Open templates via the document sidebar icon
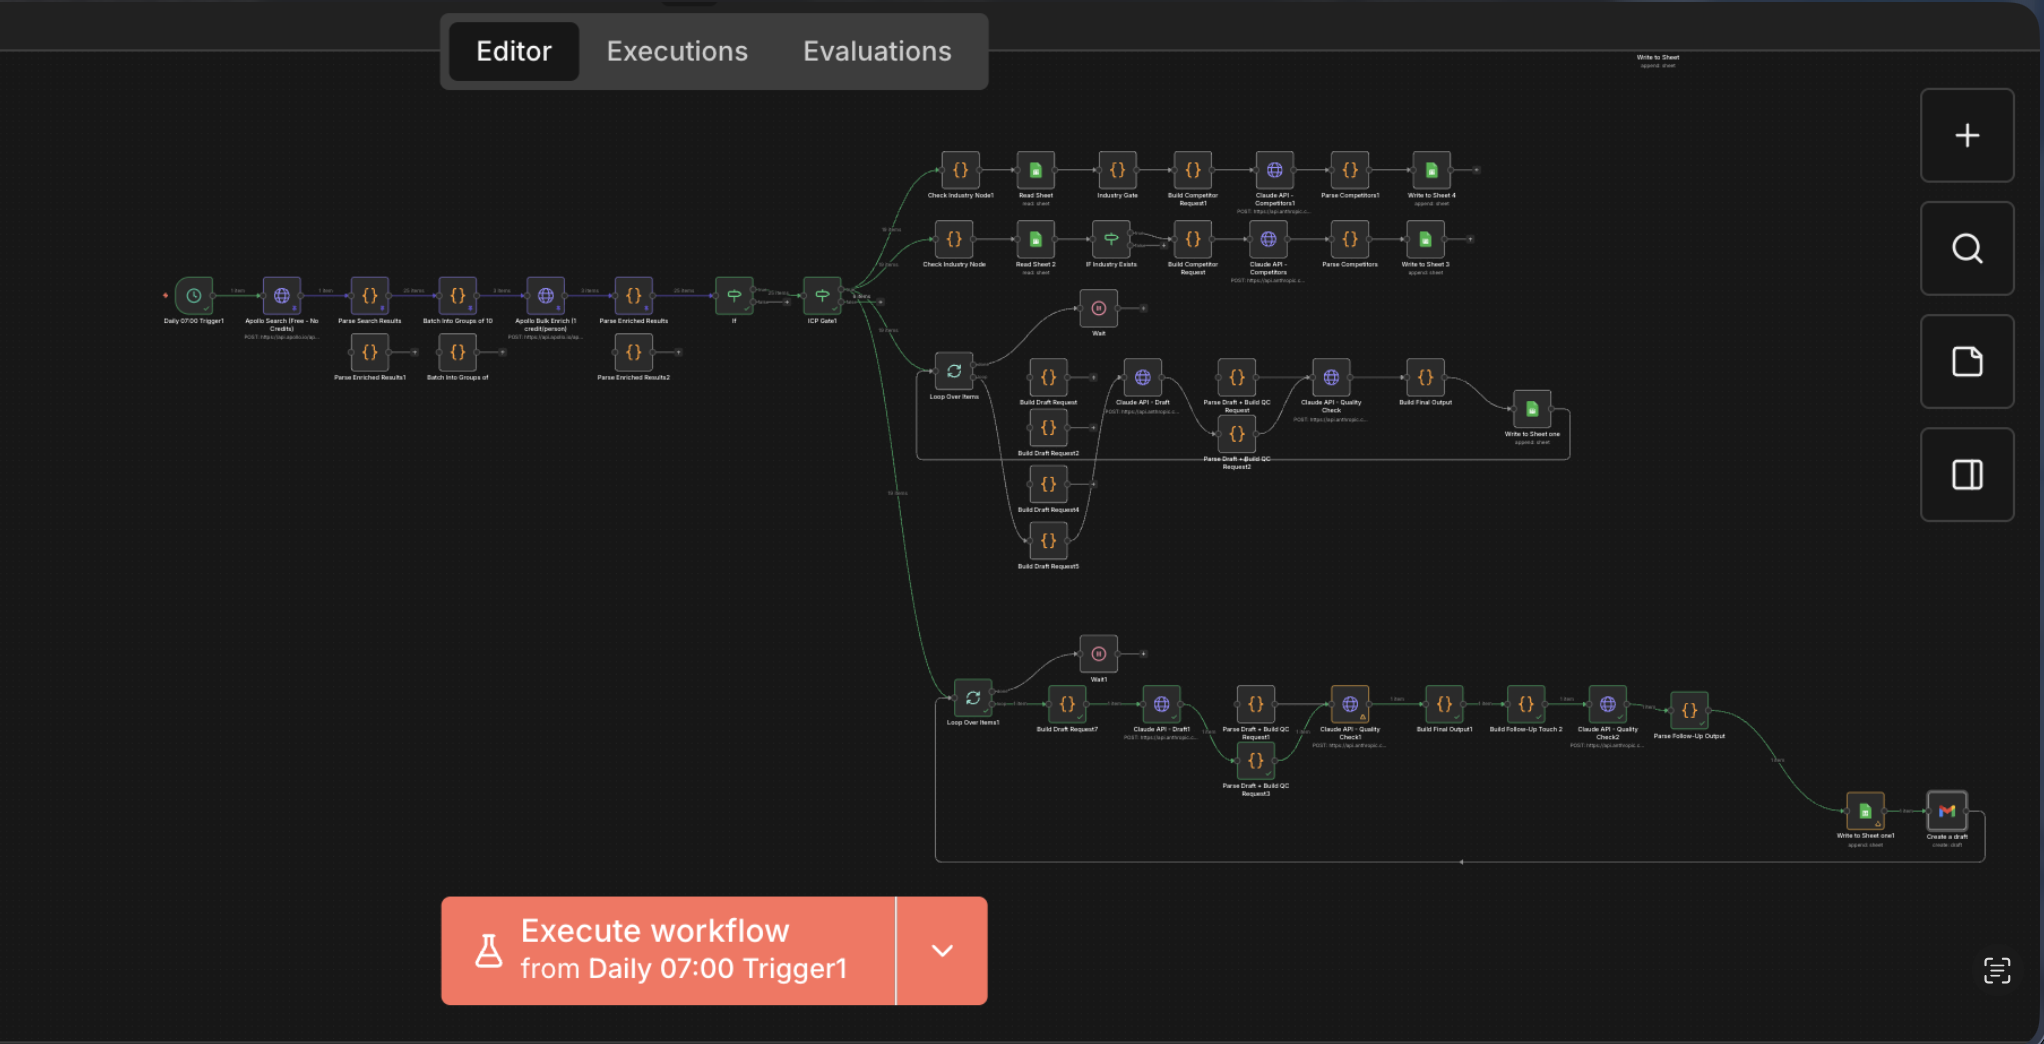The width and height of the screenshot is (2044, 1044). [1966, 361]
